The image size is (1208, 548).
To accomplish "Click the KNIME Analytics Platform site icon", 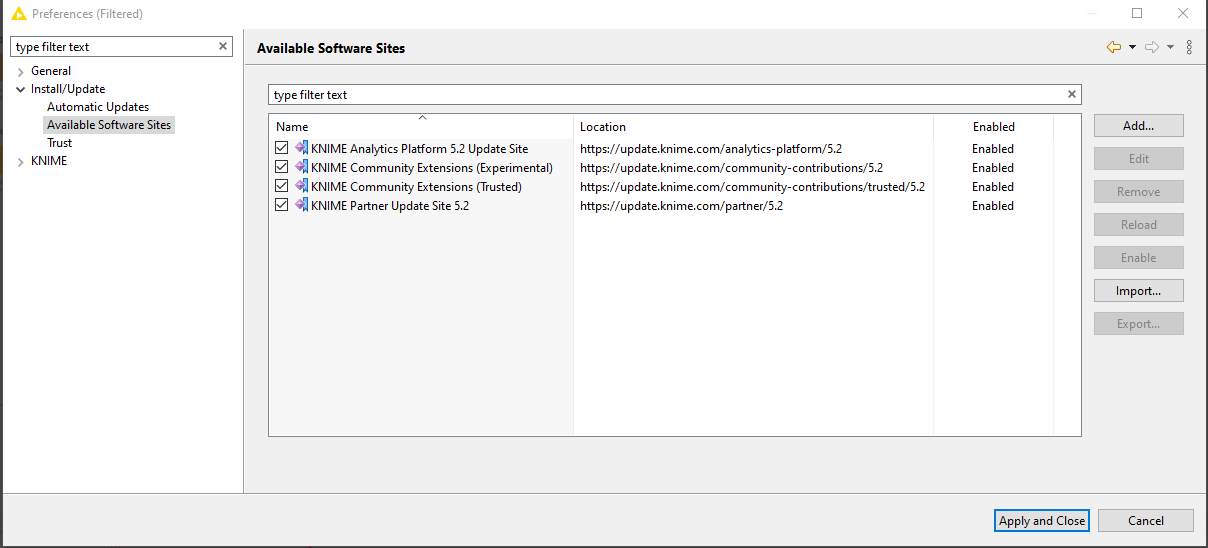I will pyautogui.click(x=302, y=148).
